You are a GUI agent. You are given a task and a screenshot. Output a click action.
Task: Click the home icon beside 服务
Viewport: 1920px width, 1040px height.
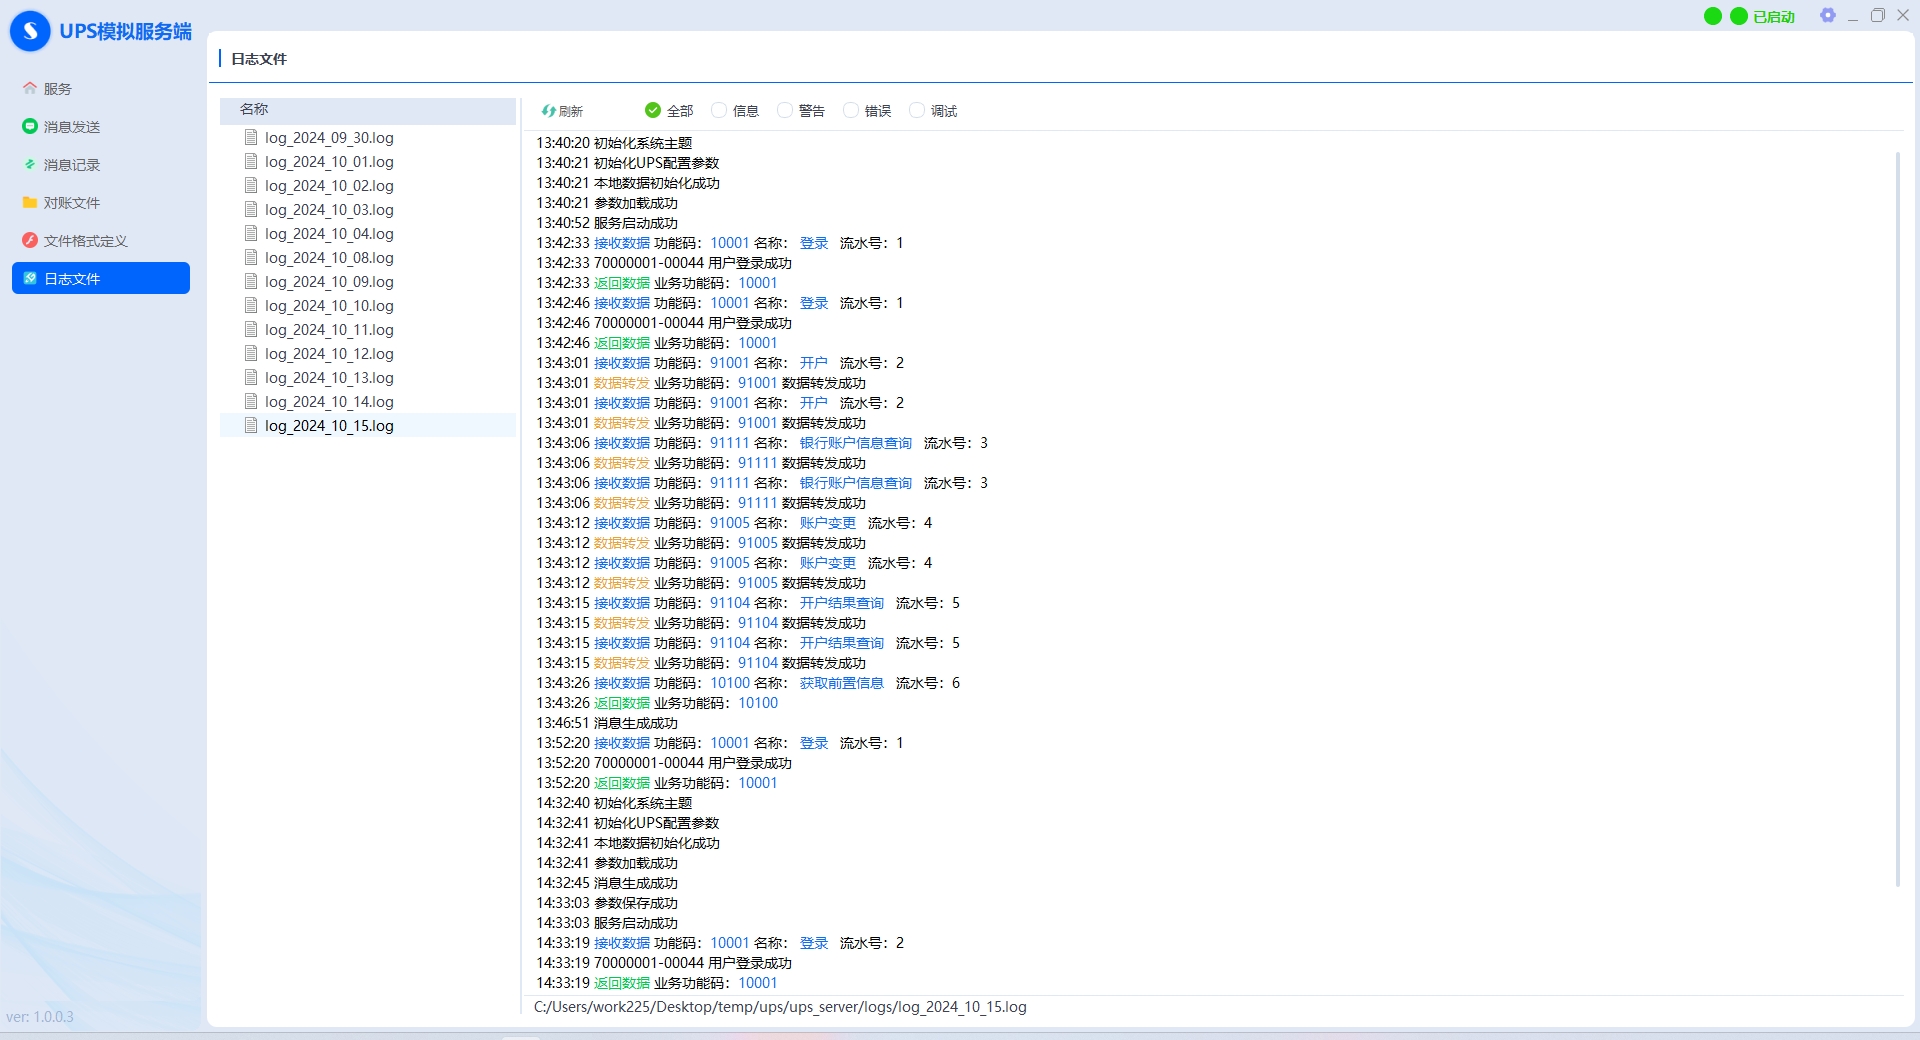pyautogui.click(x=30, y=88)
